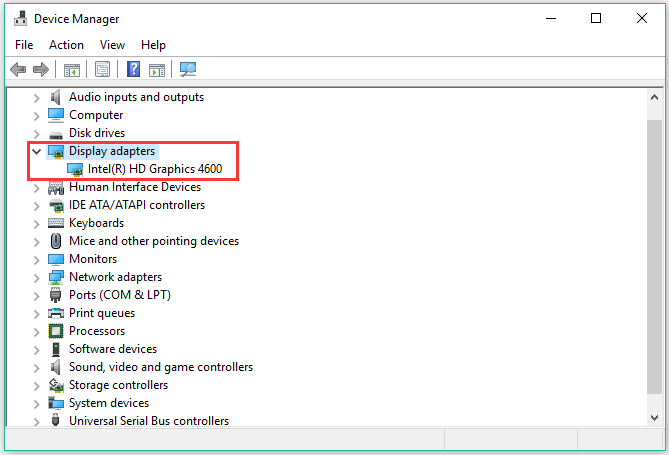Image resolution: width=669 pixels, height=455 pixels.
Task: Close the Device Manager window
Action: (x=642, y=18)
